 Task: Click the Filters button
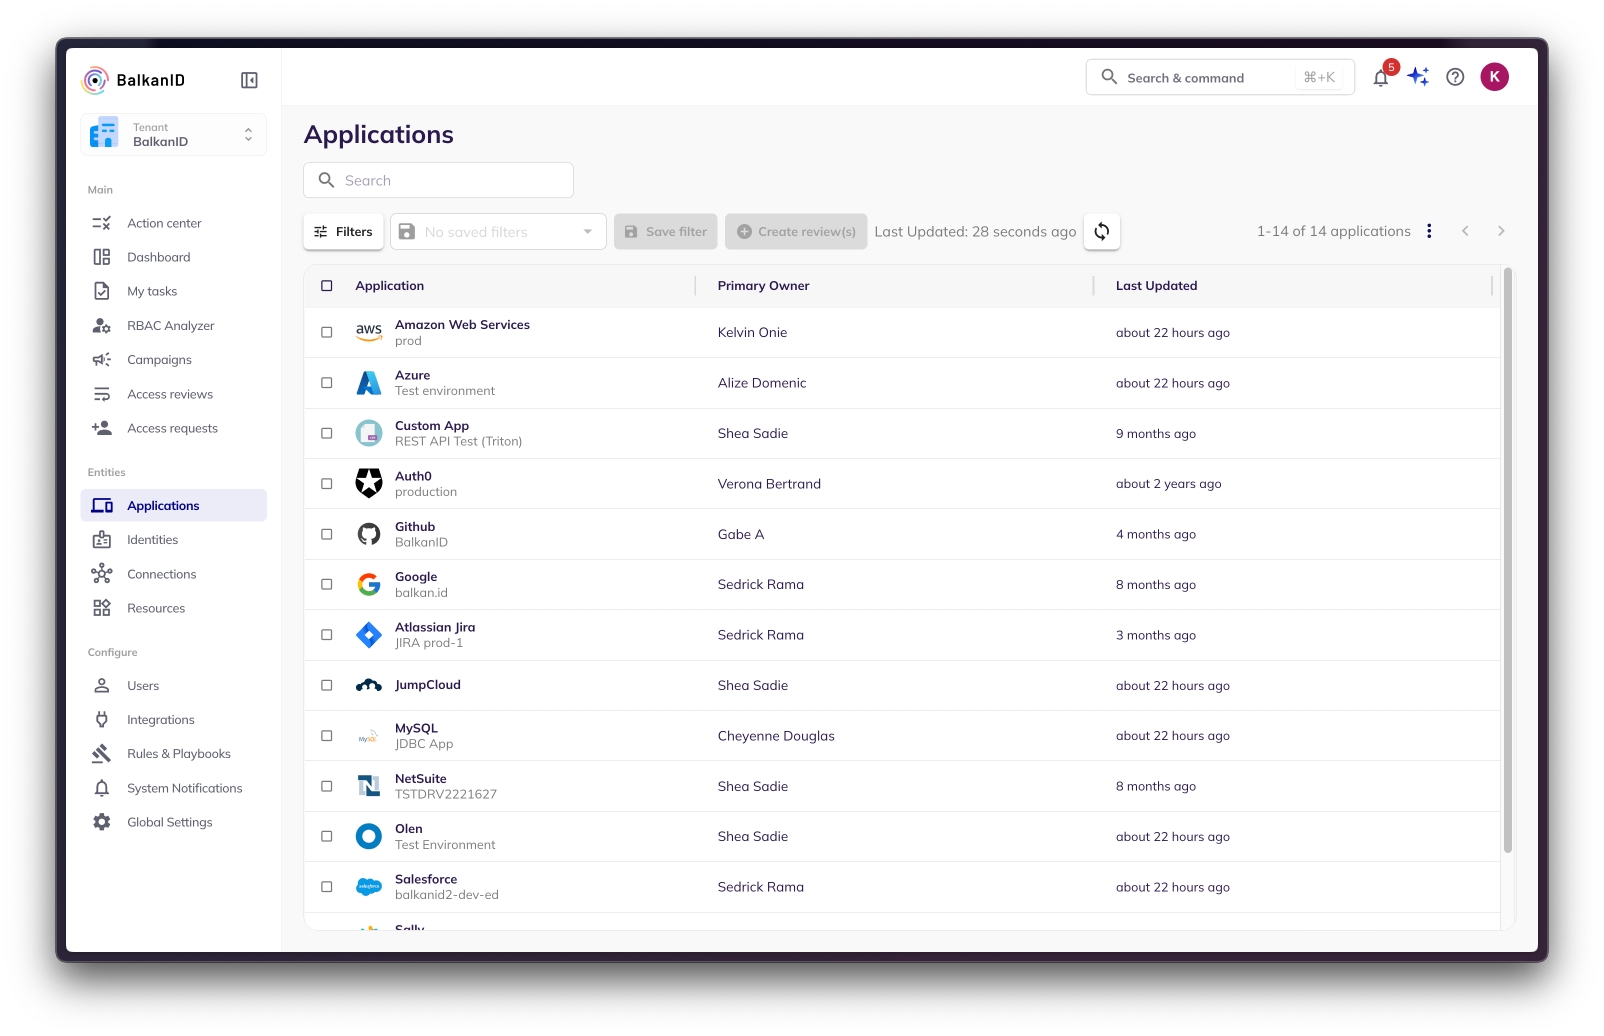pos(343,231)
